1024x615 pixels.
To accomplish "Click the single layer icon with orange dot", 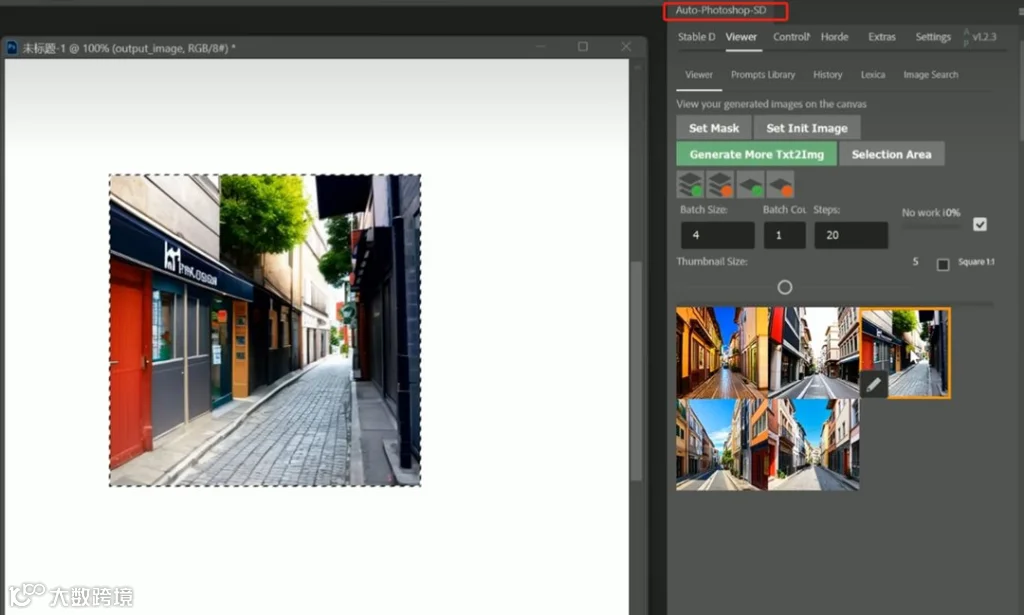I will click(780, 184).
